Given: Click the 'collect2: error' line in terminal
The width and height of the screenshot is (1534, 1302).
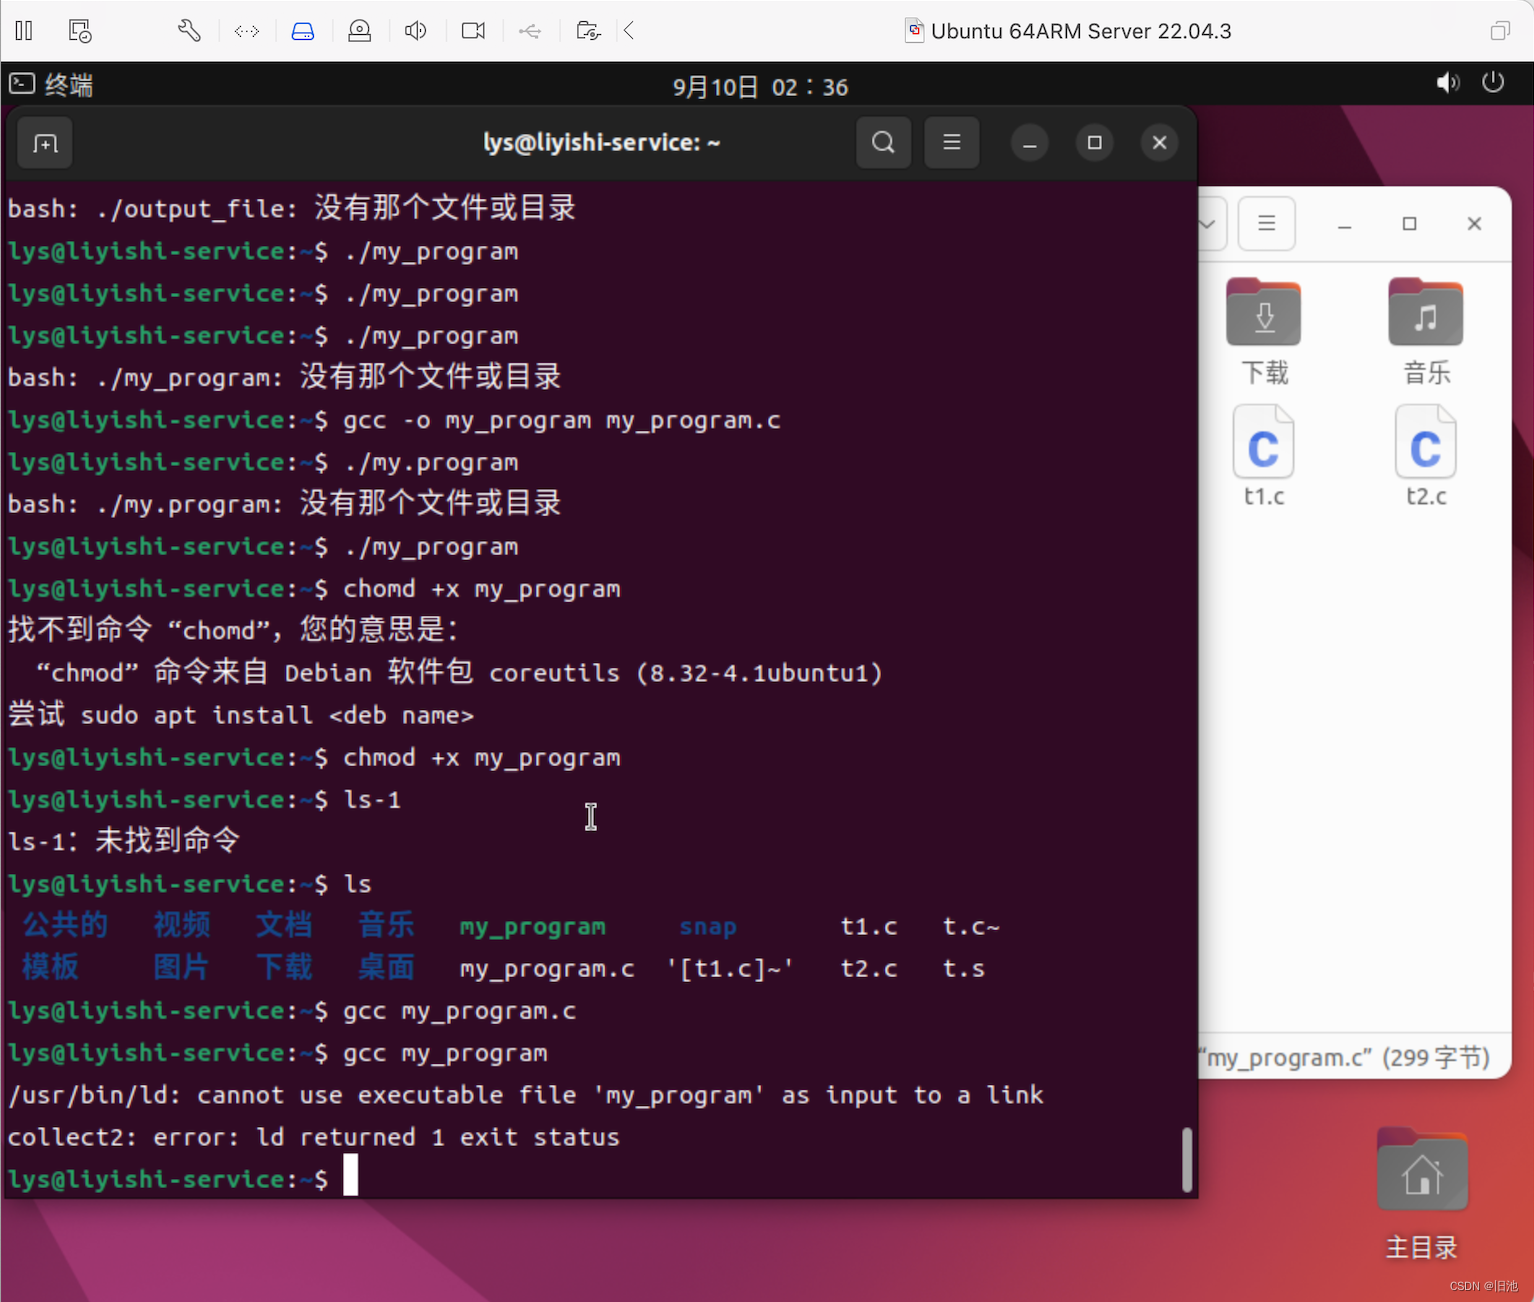Looking at the screenshot, I should (x=314, y=1137).
